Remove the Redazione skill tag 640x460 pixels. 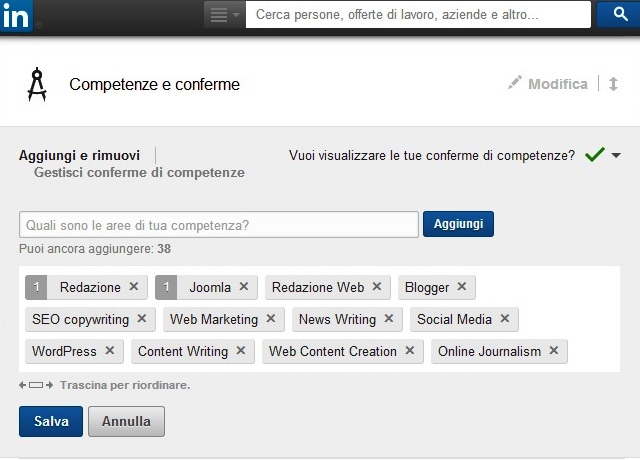(134, 287)
